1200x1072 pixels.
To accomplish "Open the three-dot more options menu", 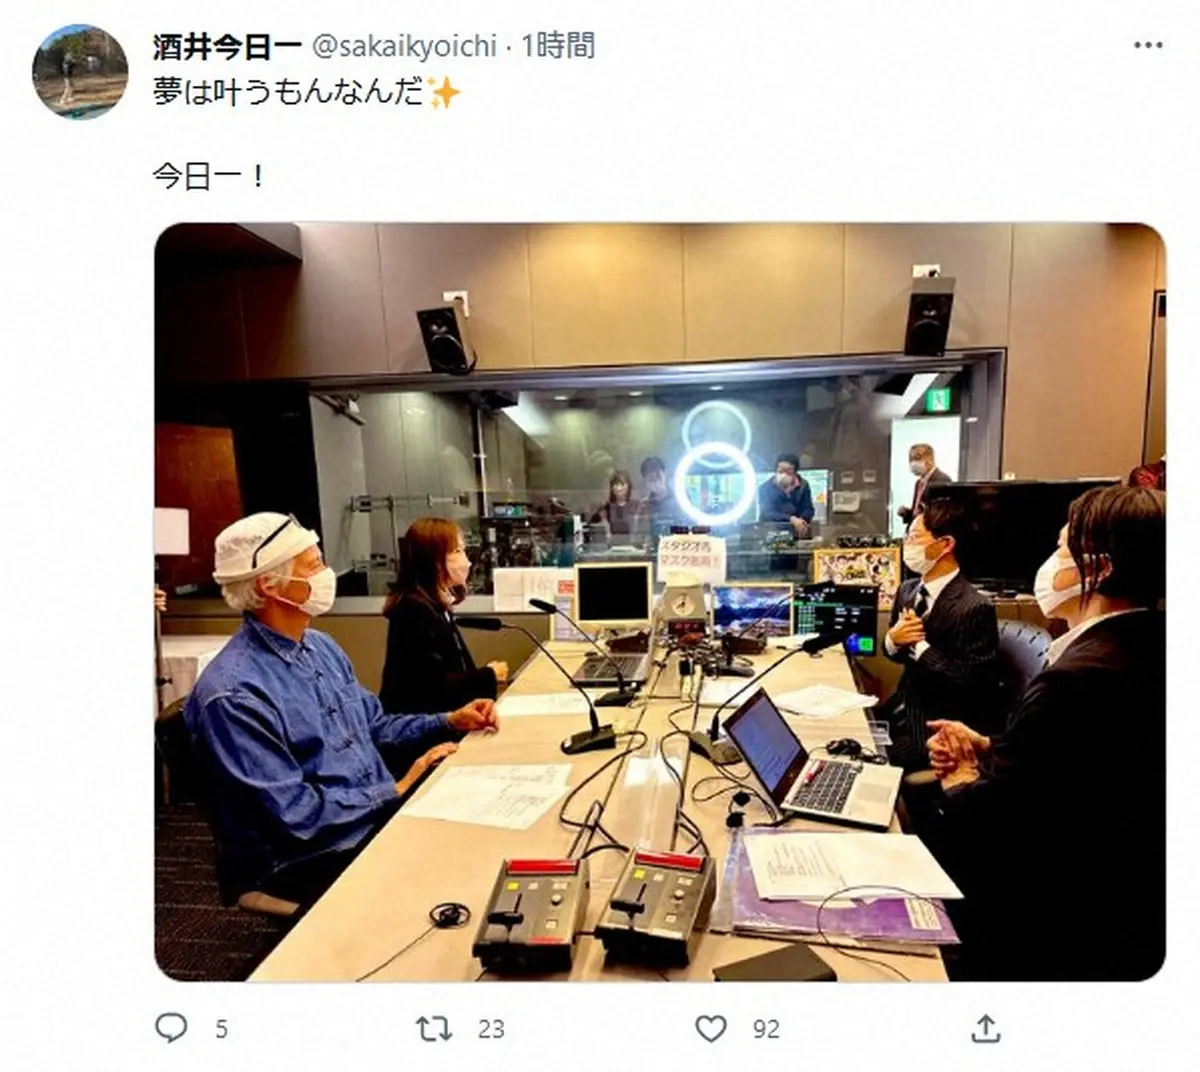I will 1148,46.
